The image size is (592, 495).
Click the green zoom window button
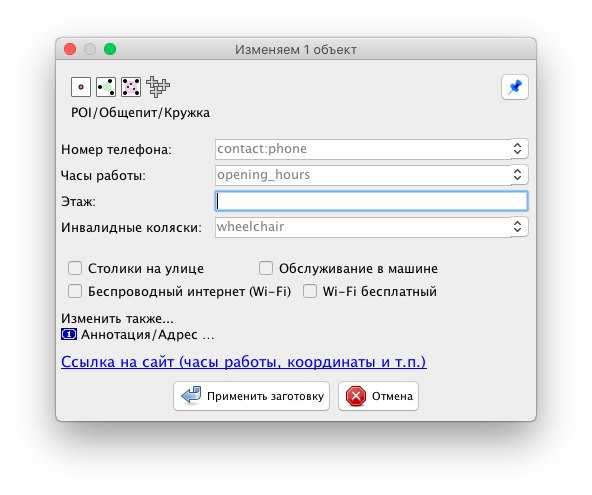[110, 49]
